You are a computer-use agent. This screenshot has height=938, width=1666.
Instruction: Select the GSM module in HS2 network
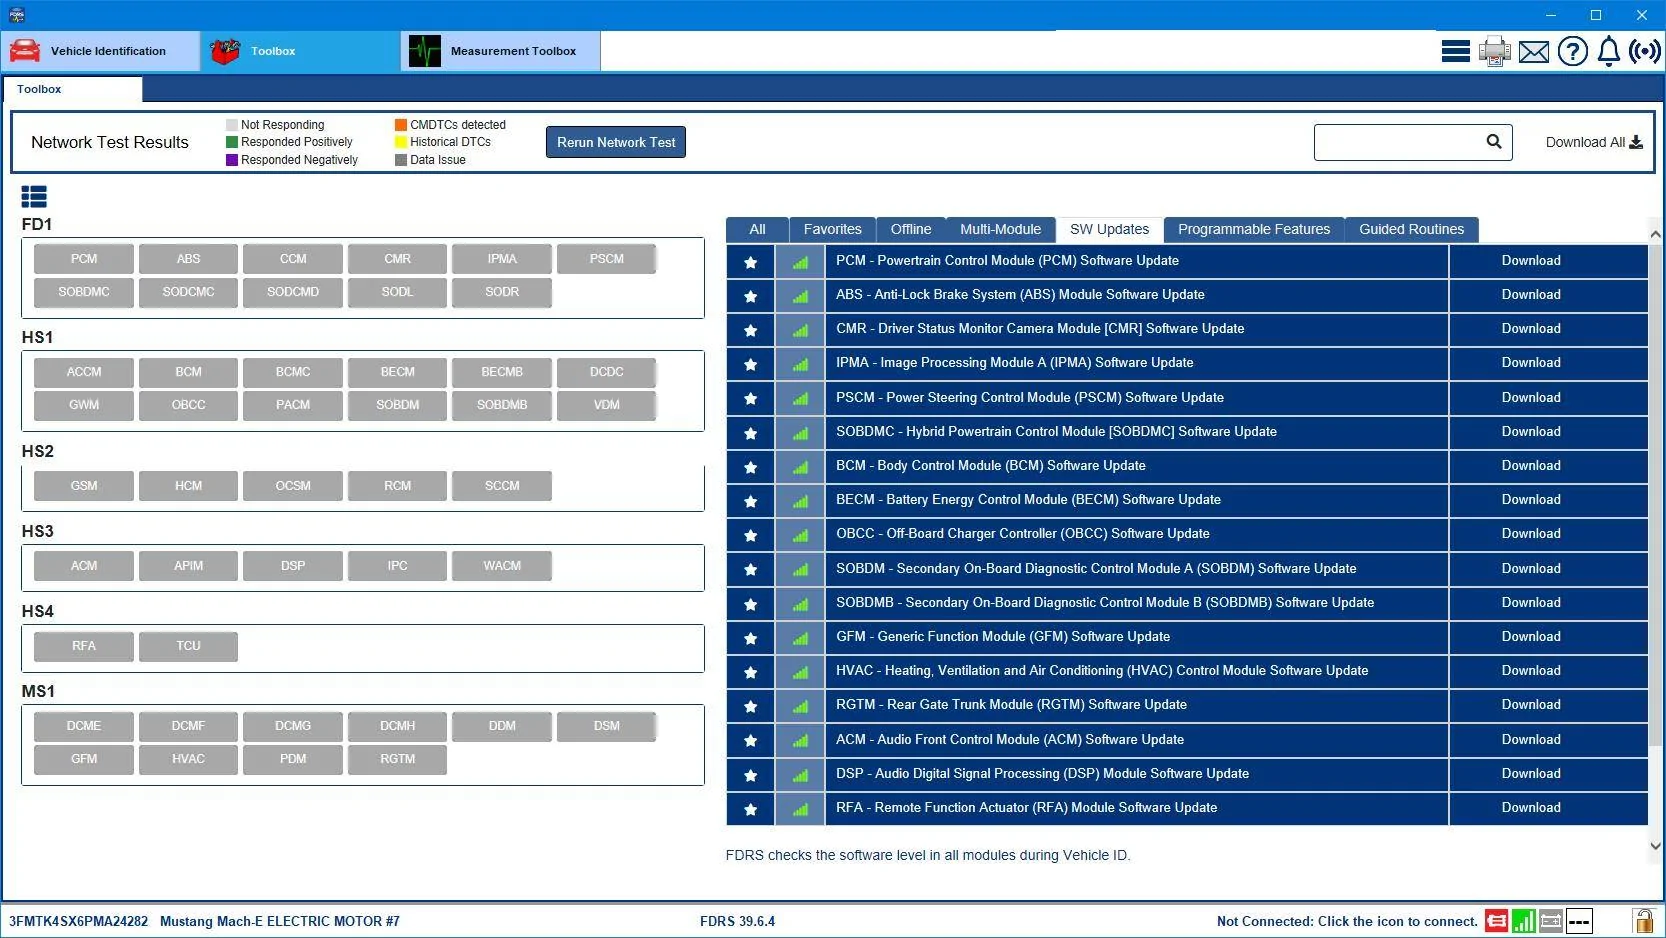pos(84,486)
